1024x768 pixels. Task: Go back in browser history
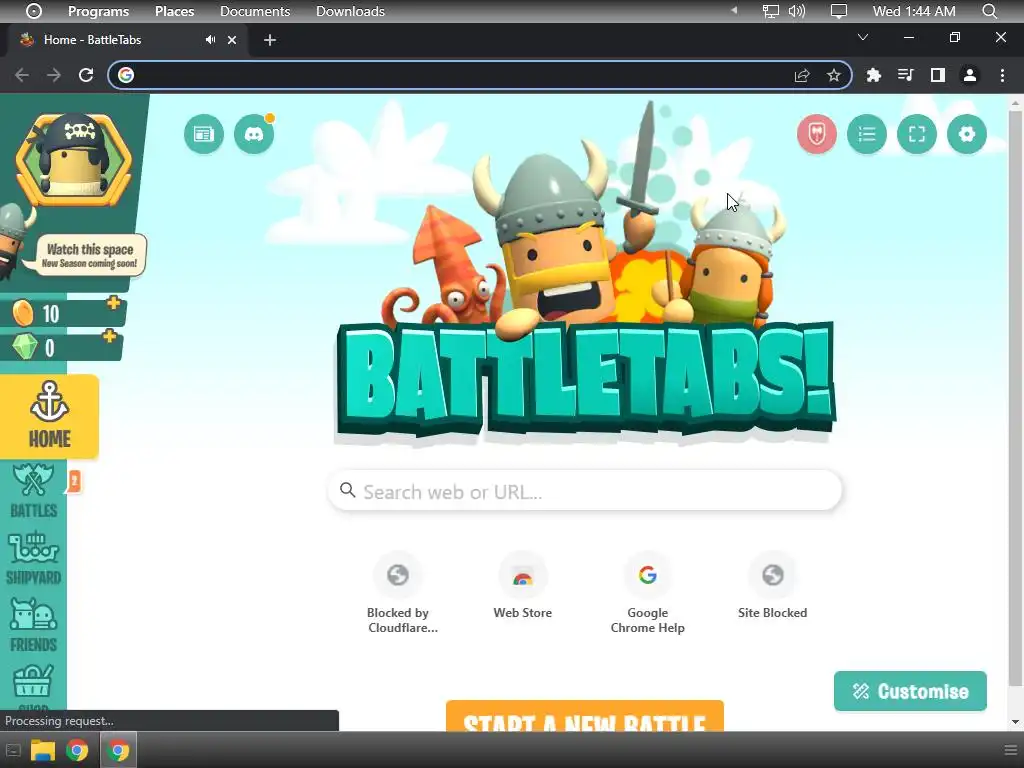tap(22, 75)
